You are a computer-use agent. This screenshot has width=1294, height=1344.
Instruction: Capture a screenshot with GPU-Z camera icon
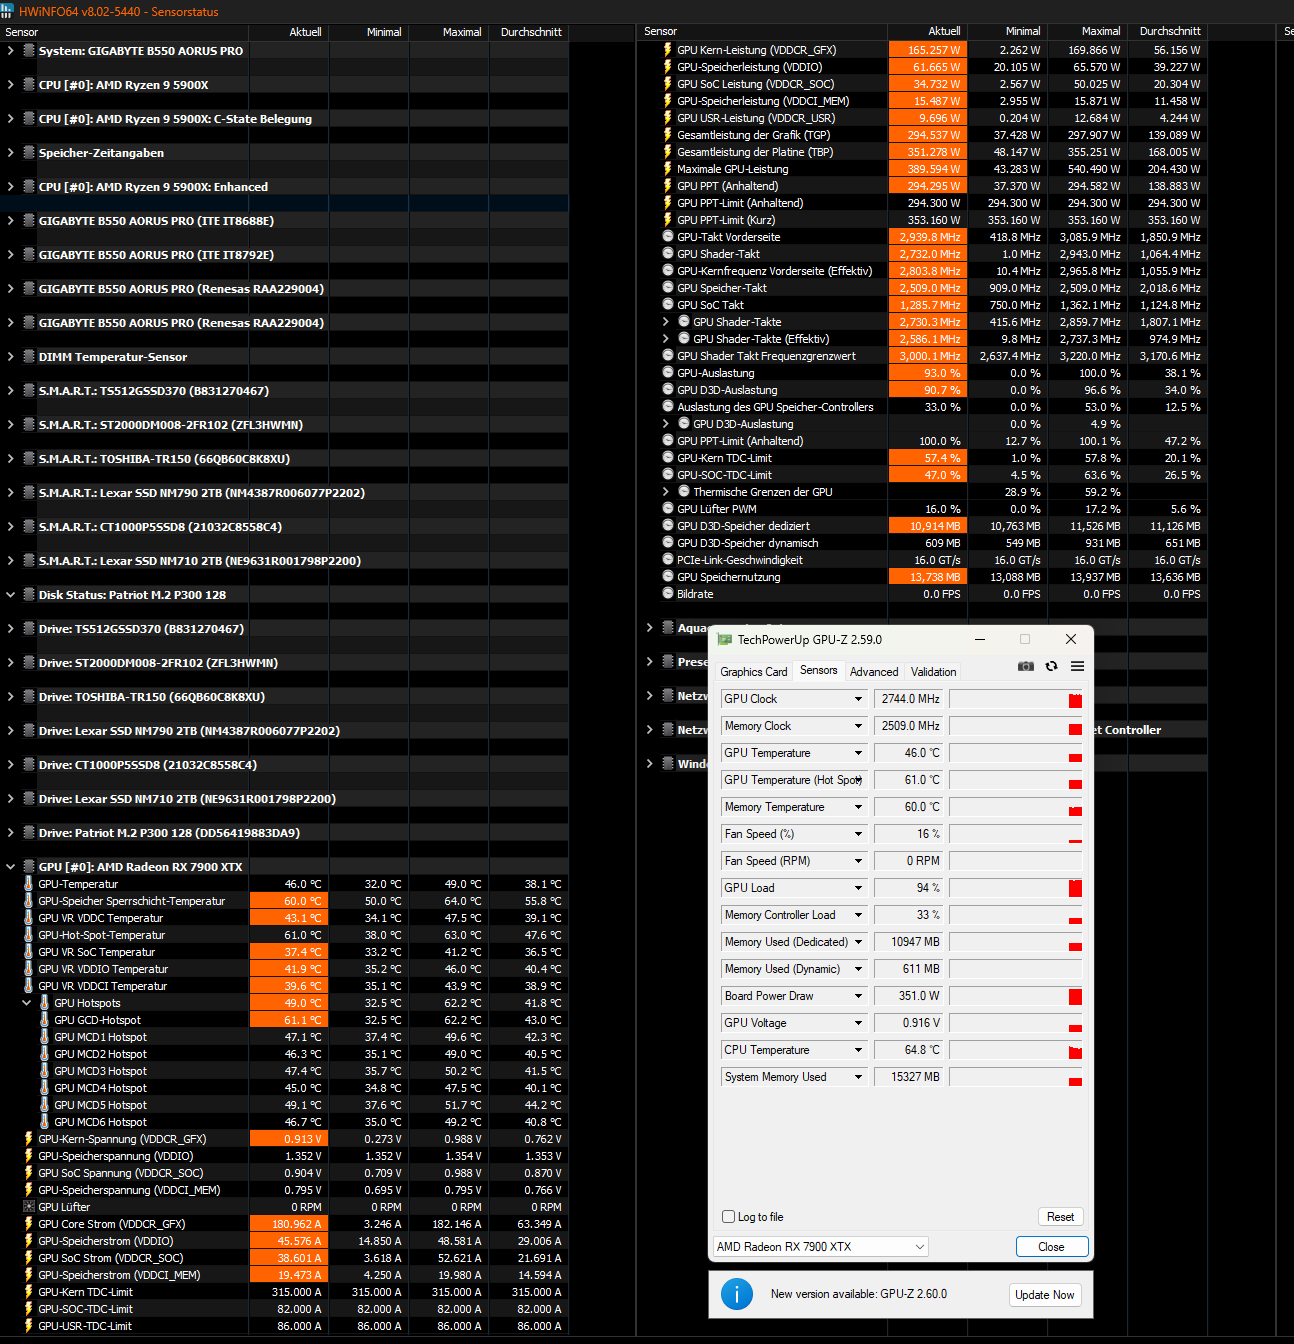(x=1025, y=666)
